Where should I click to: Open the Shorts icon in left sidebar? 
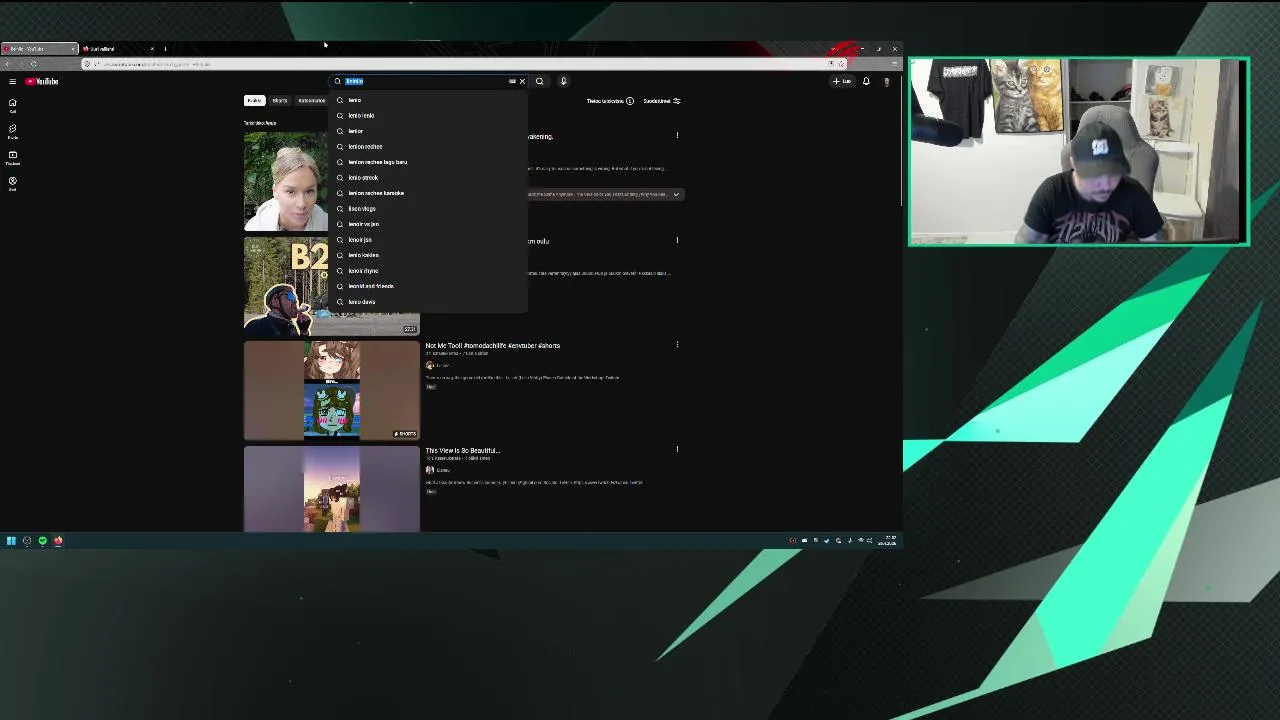coord(12,131)
